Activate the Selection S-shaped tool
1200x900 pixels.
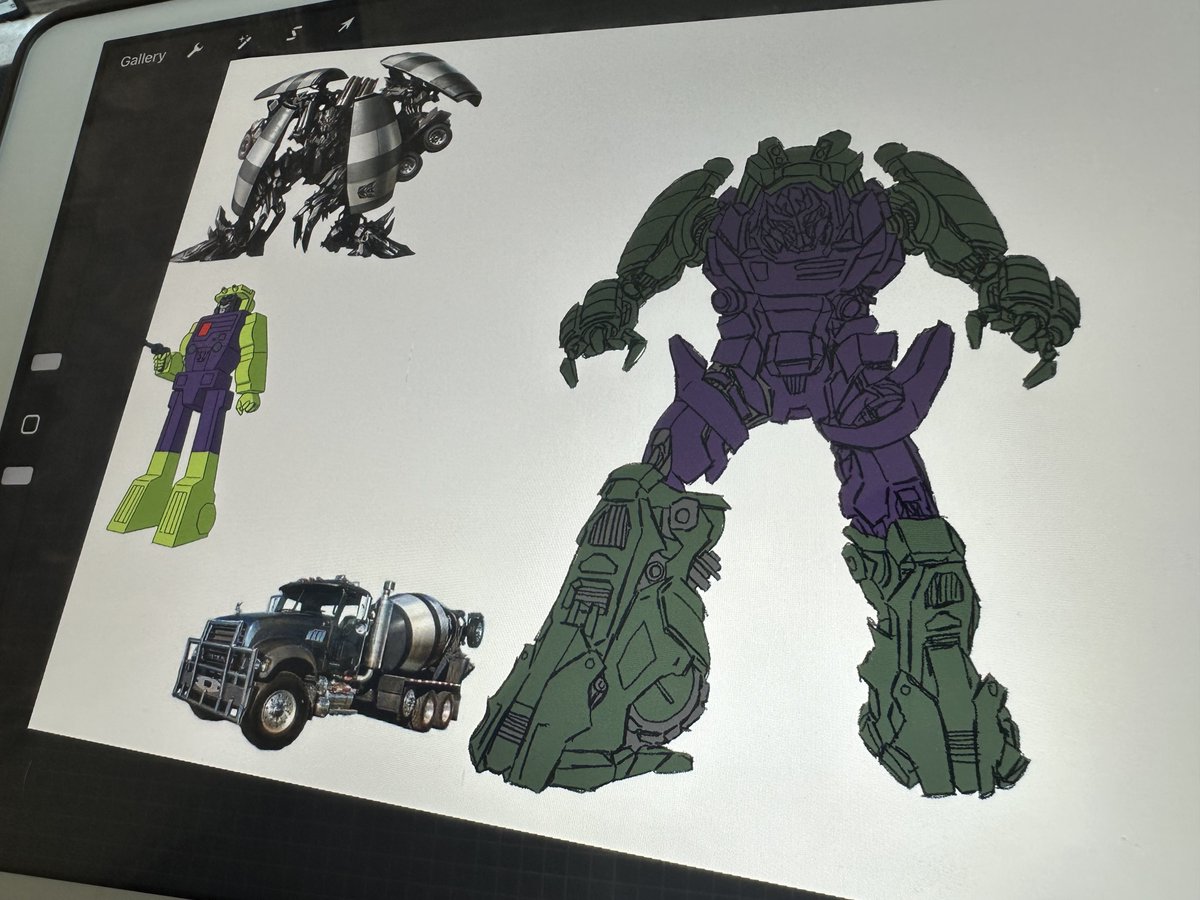295,33
